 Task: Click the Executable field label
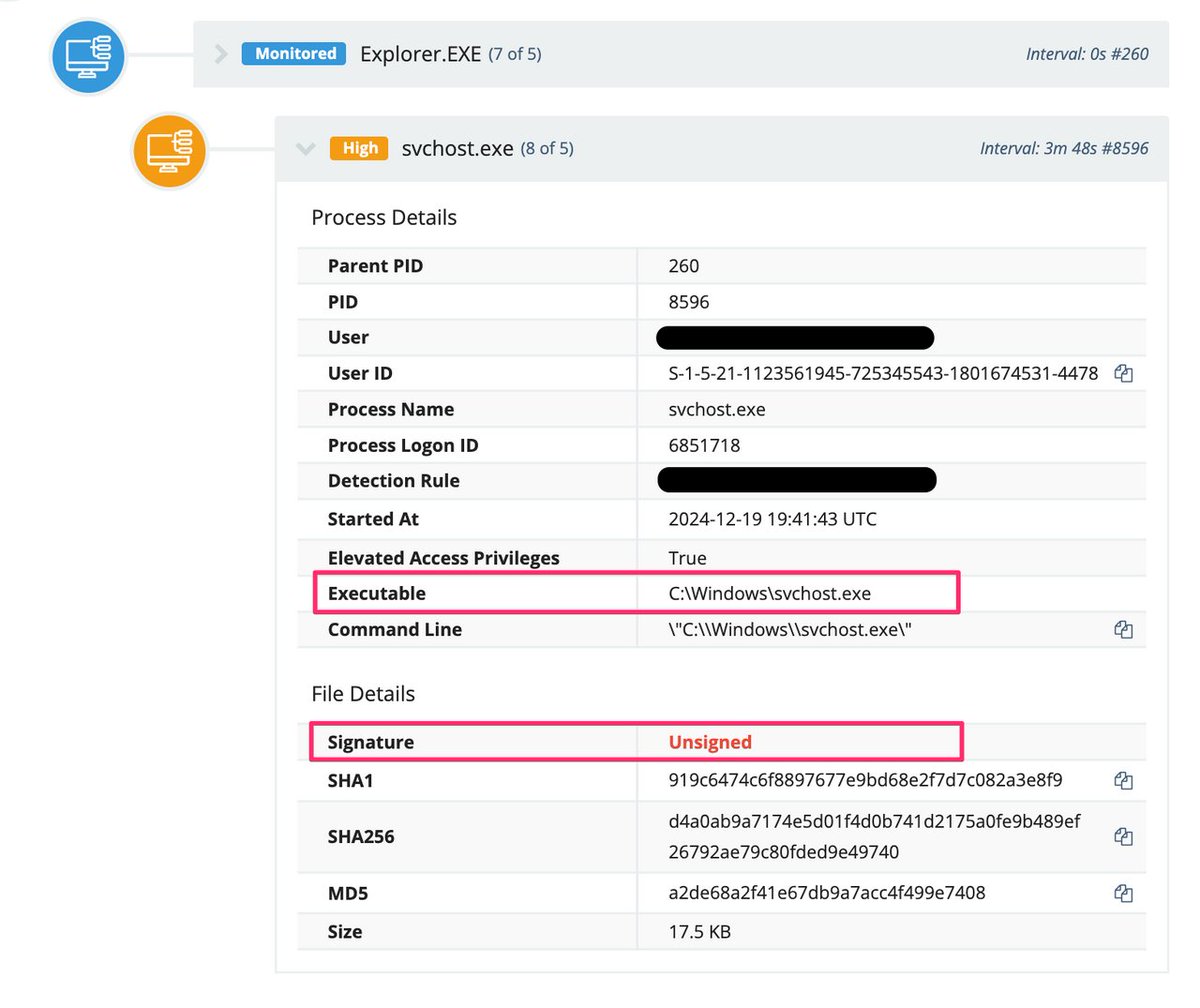pyautogui.click(x=377, y=594)
